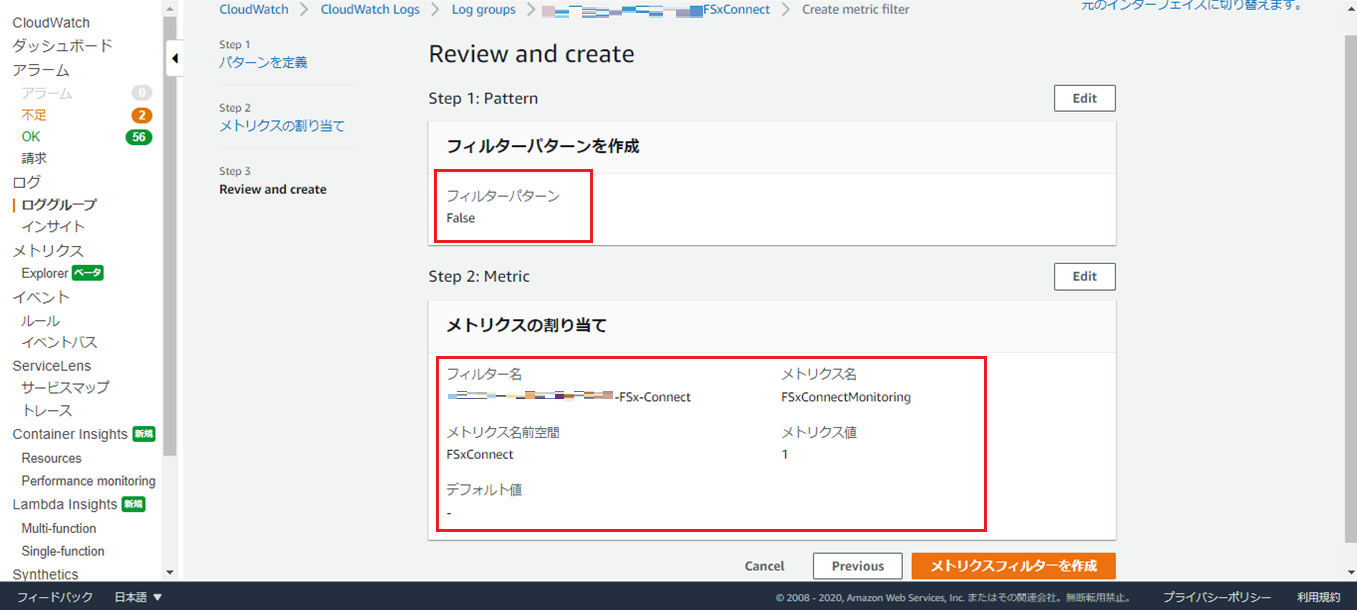The image size is (1357, 610).
Task: Click メトリクスフィルターを作成 button
Action: pos(1014,566)
